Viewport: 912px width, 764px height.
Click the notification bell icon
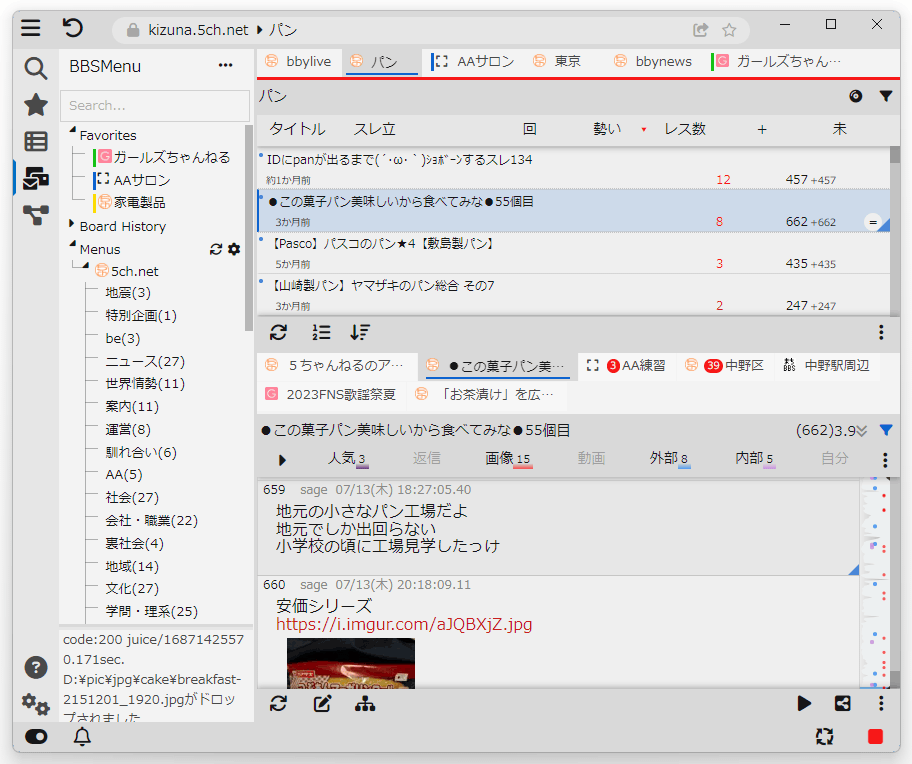tap(82, 737)
